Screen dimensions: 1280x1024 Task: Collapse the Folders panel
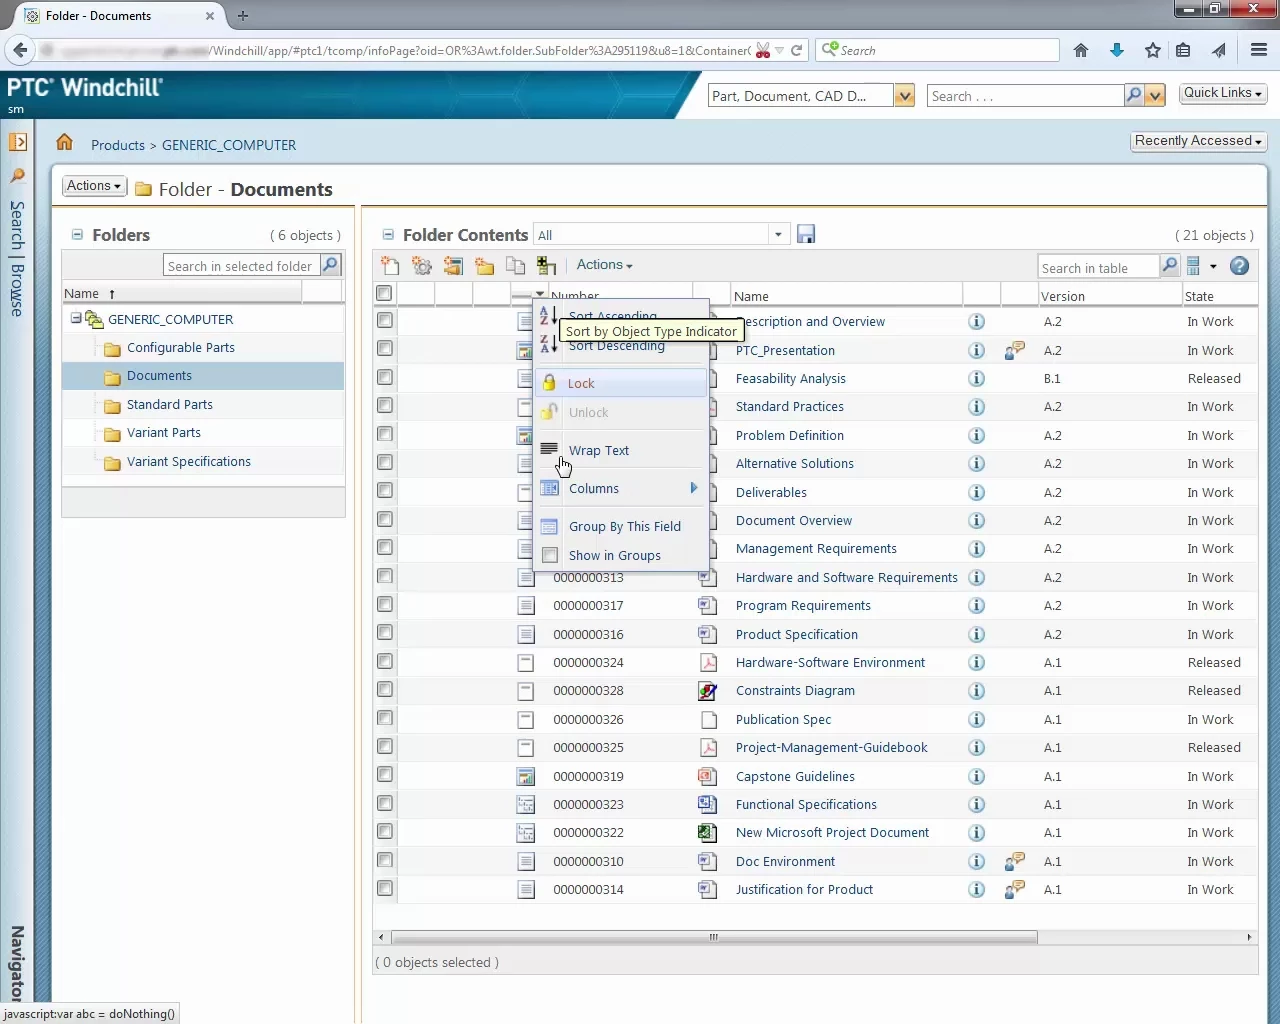(77, 235)
